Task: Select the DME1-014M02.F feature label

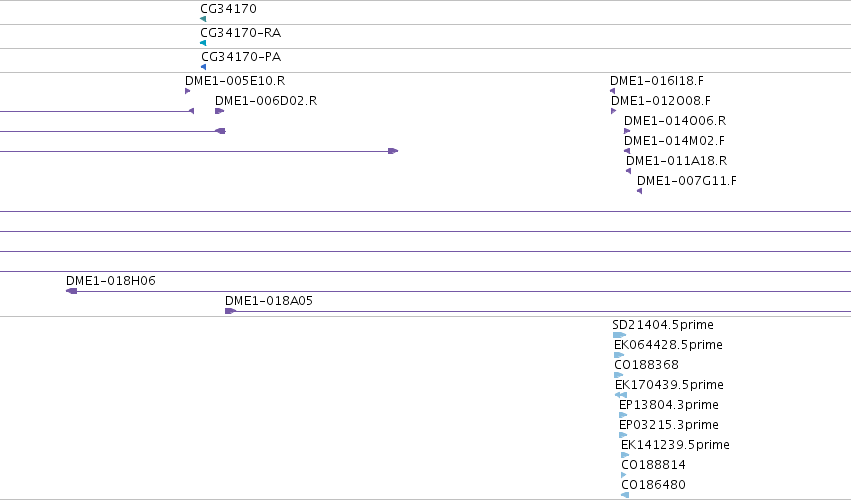Action: [674, 141]
